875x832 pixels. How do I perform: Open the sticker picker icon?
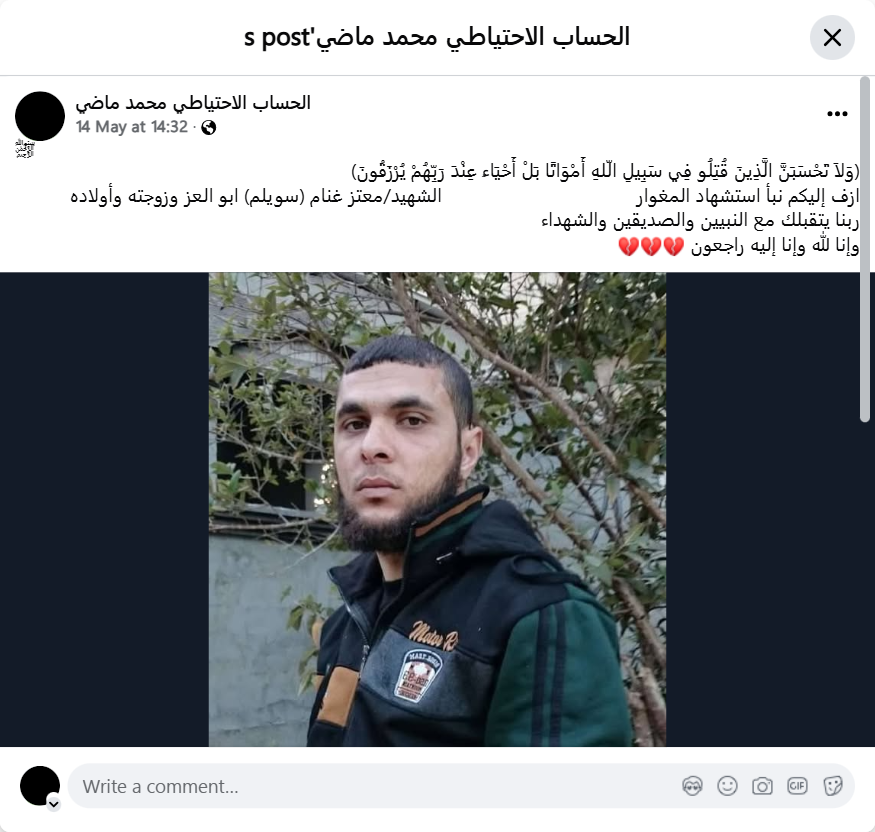point(833,786)
